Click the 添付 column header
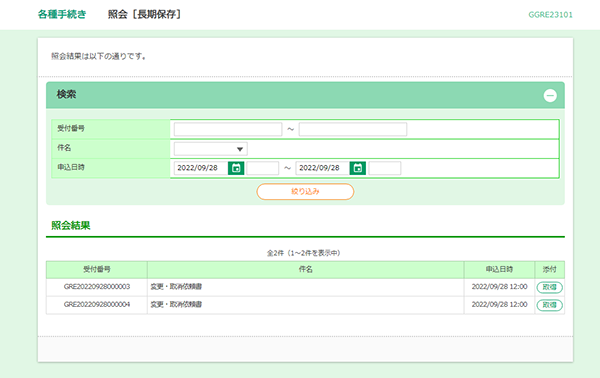The height and width of the screenshot is (378, 600). [x=549, y=269]
